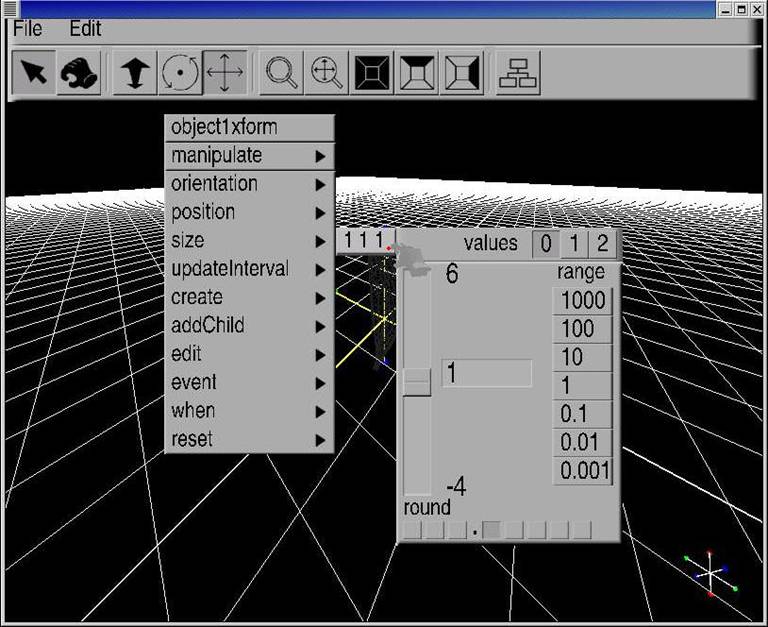Set range to 100
The image size is (768, 627).
(582, 329)
